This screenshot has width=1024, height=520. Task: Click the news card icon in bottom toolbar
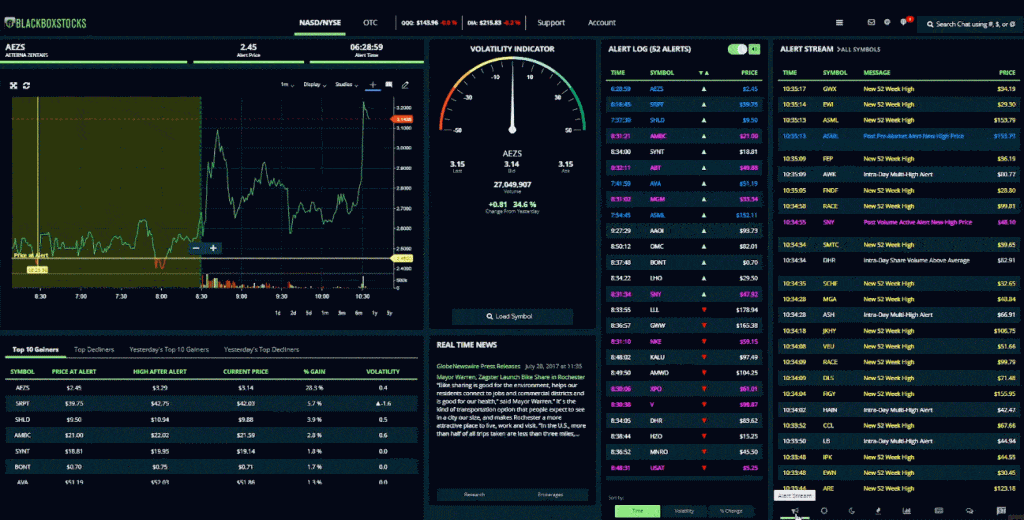938,511
